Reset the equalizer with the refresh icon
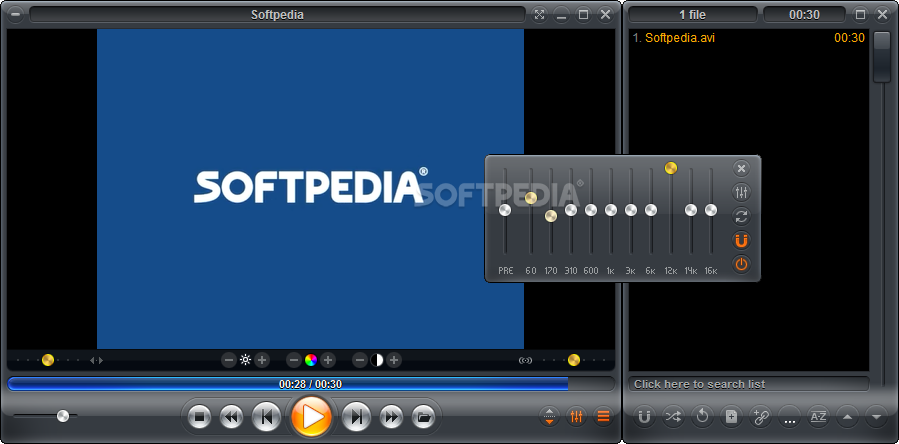The height and width of the screenshot is (444, 899). click(741, 216)
